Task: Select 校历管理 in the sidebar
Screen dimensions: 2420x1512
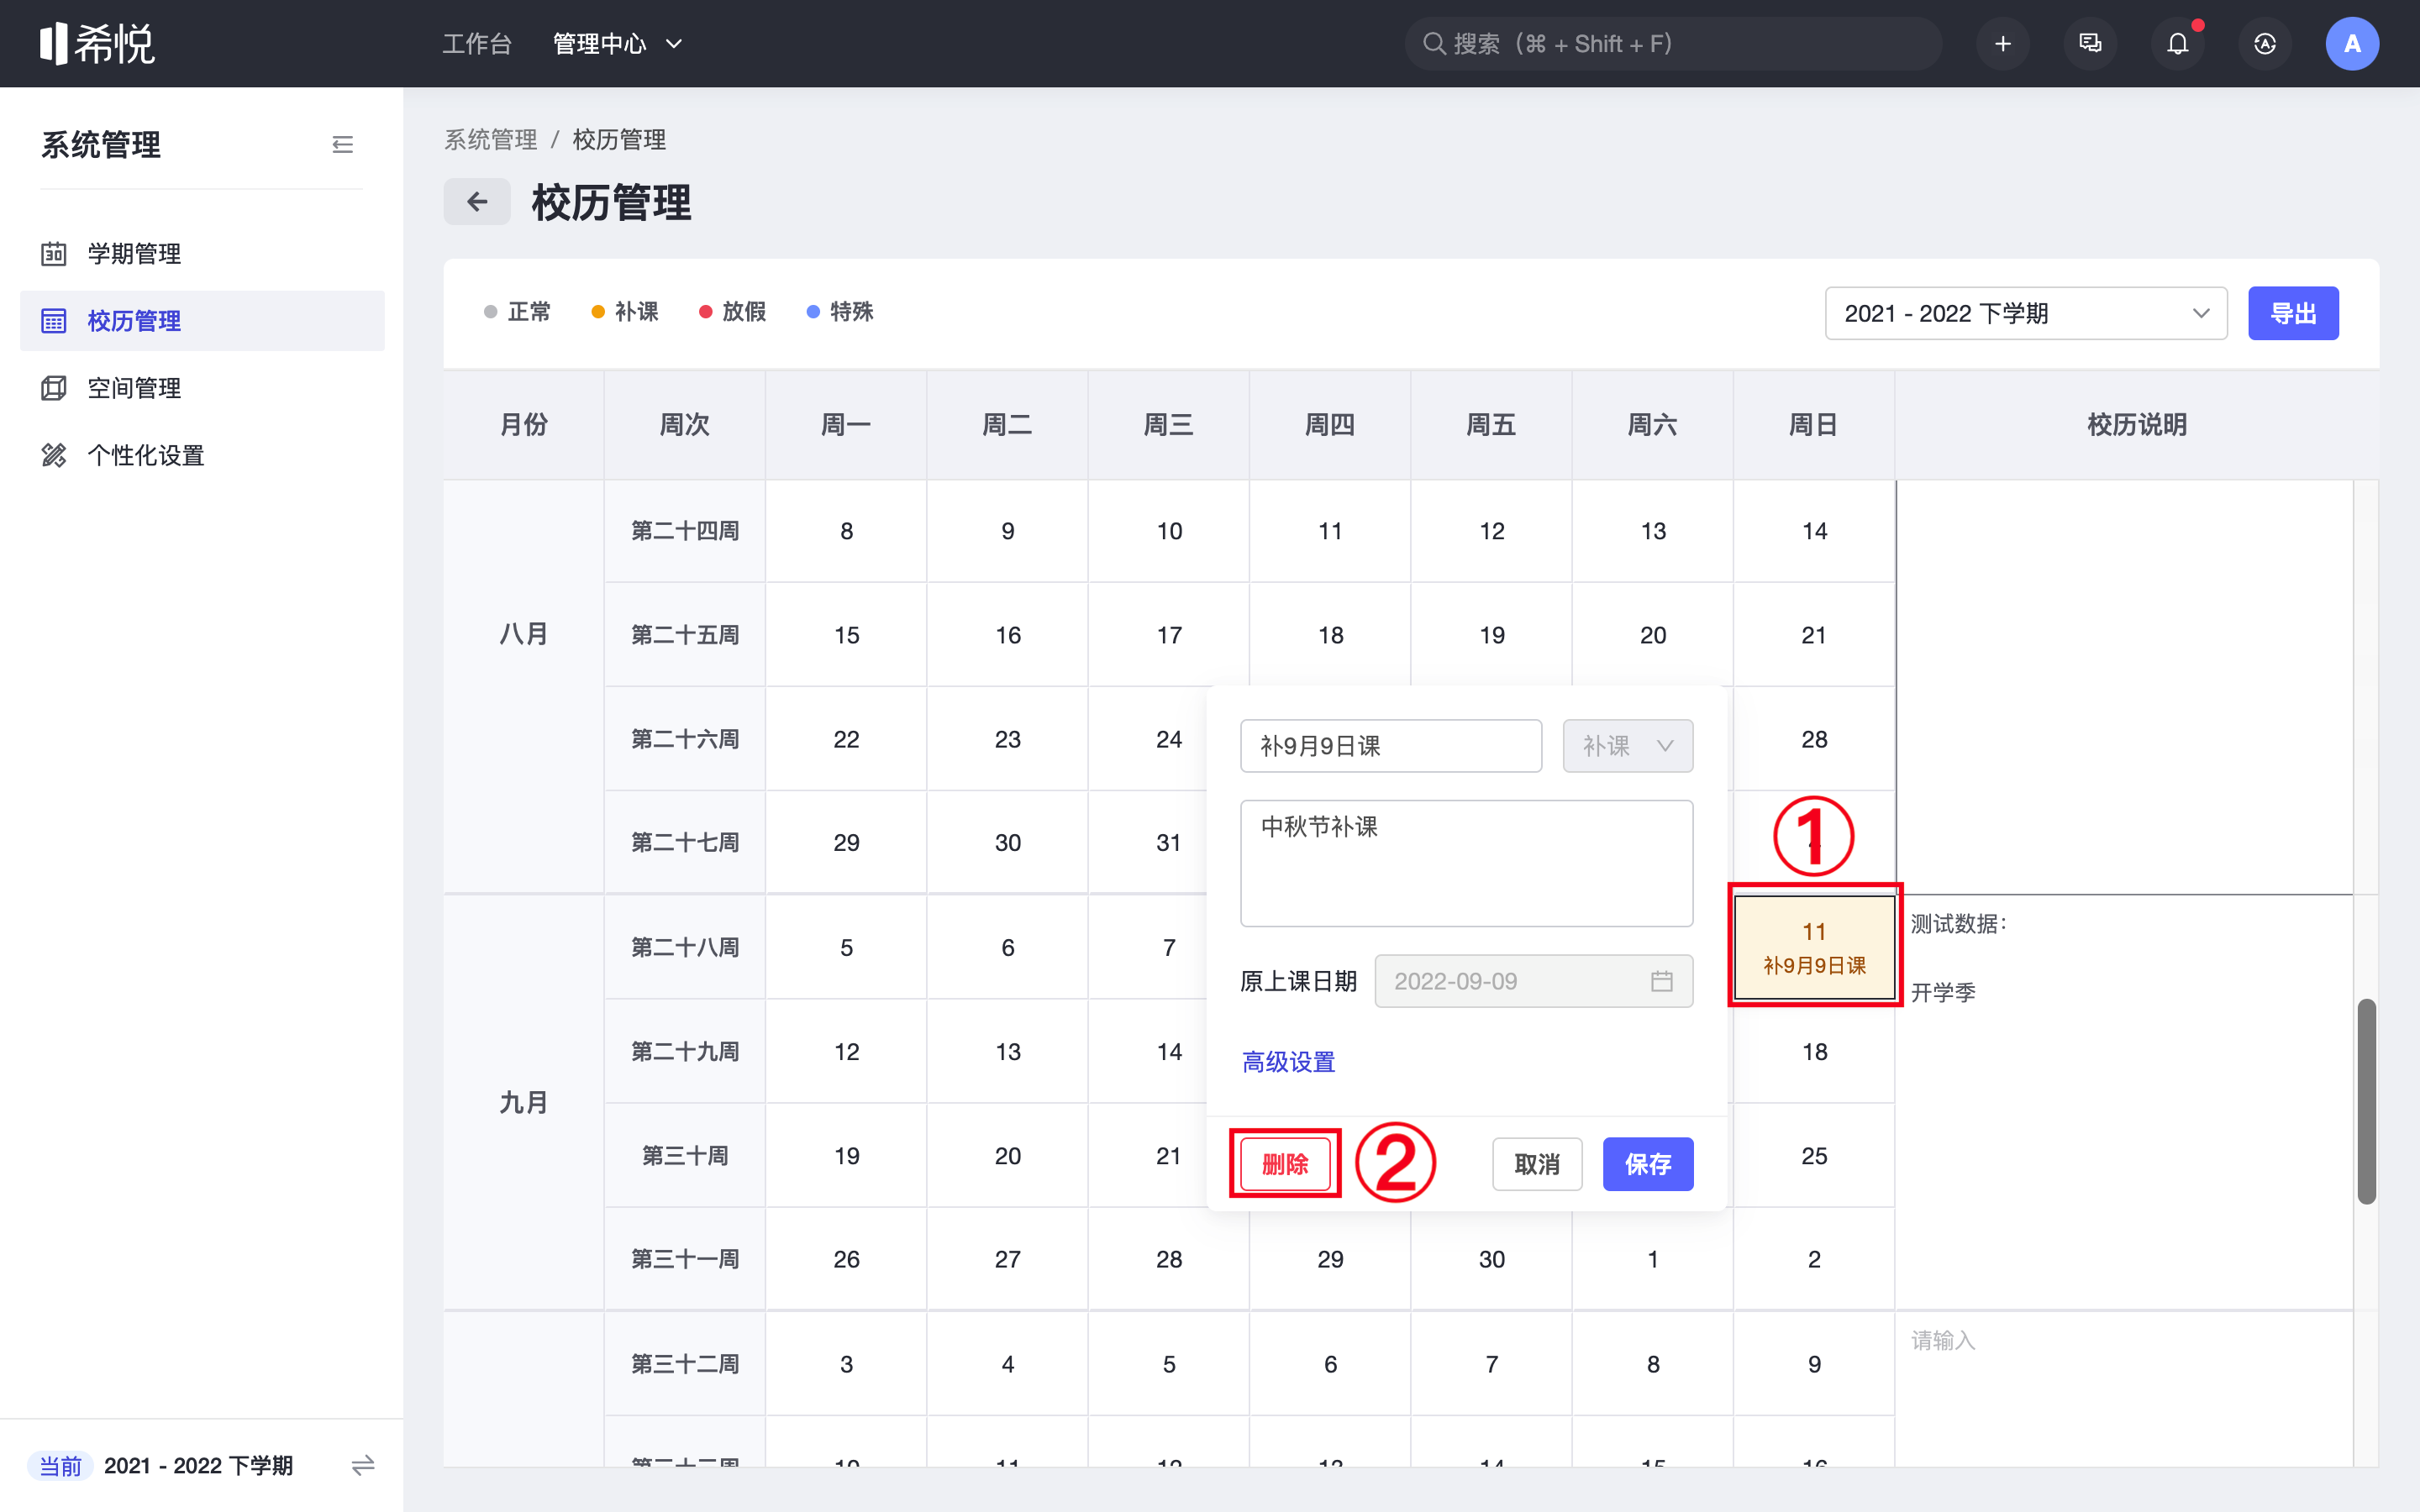Action: 202,321
